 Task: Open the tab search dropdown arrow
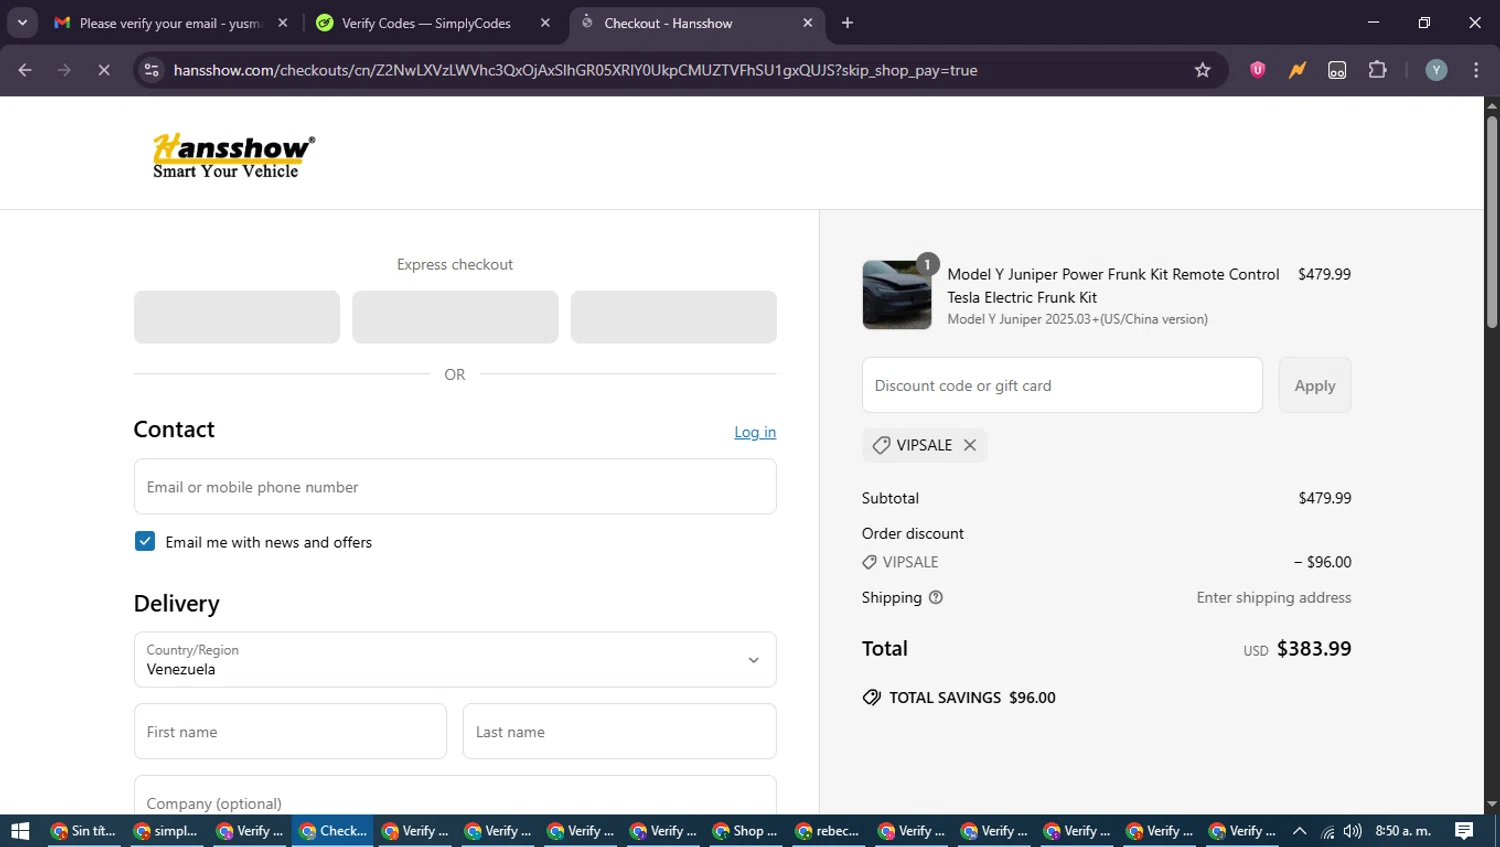(22, 23)
